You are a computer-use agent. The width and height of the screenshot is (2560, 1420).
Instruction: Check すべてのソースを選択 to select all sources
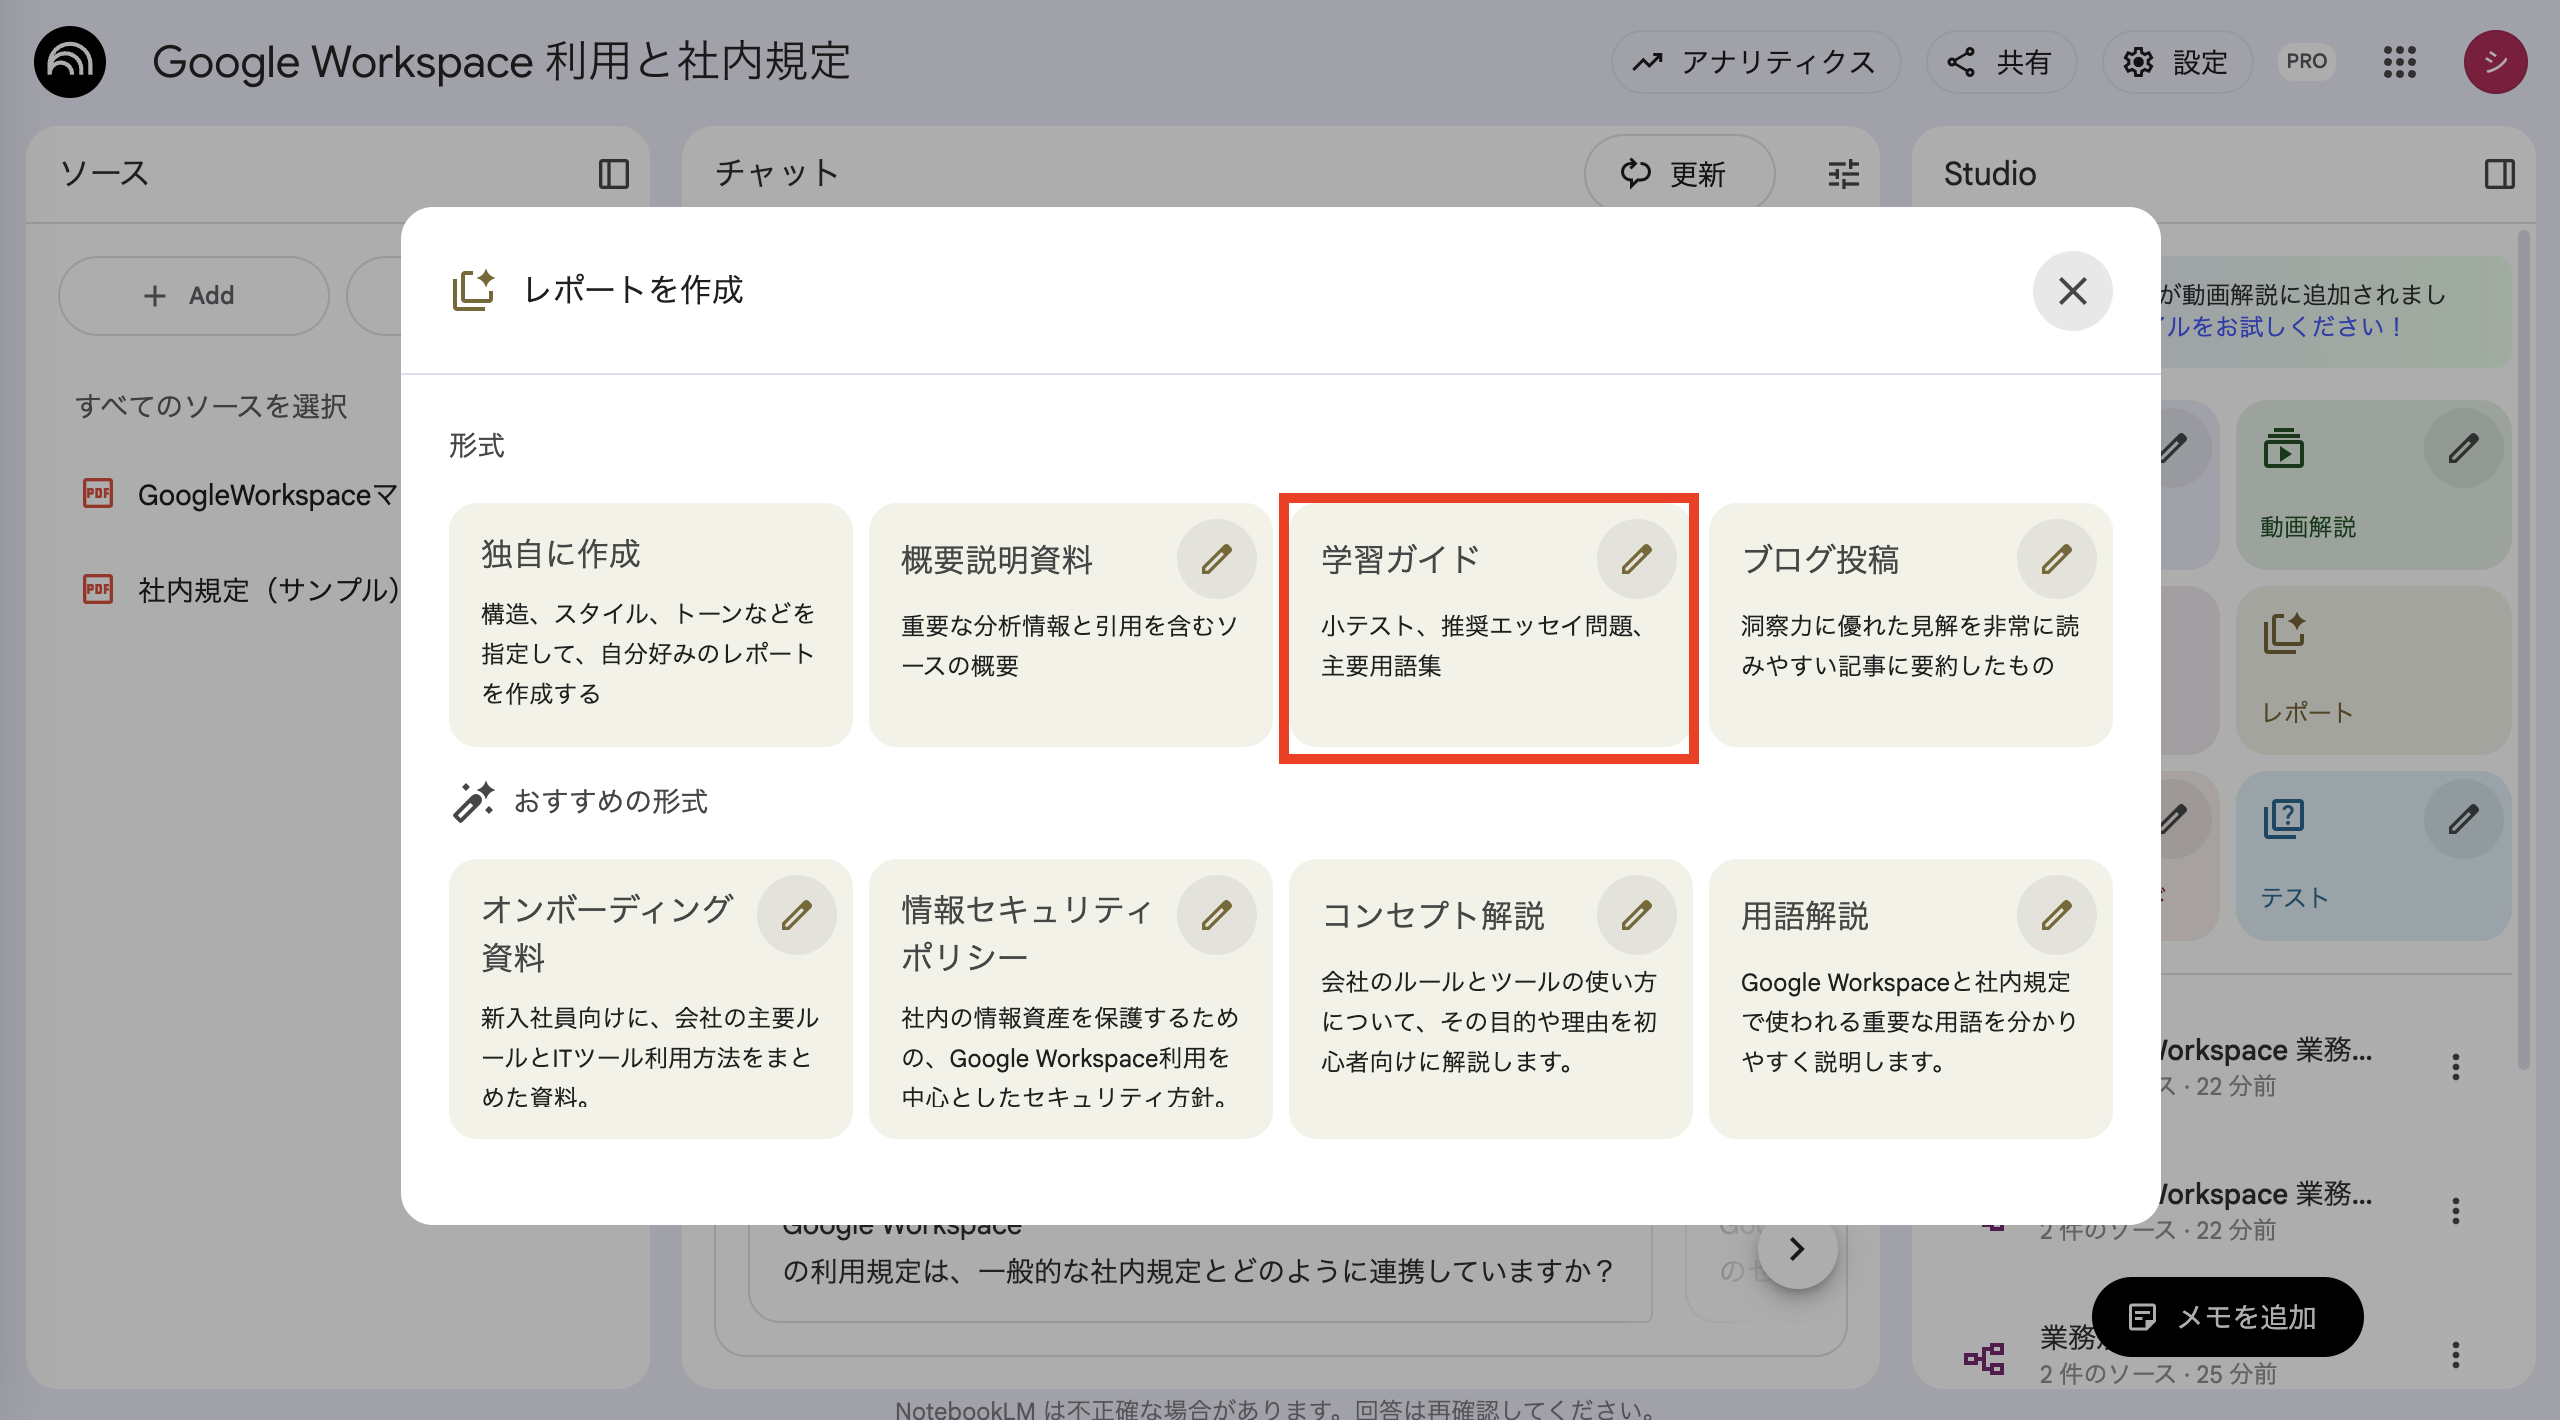(x=212, y=406)
